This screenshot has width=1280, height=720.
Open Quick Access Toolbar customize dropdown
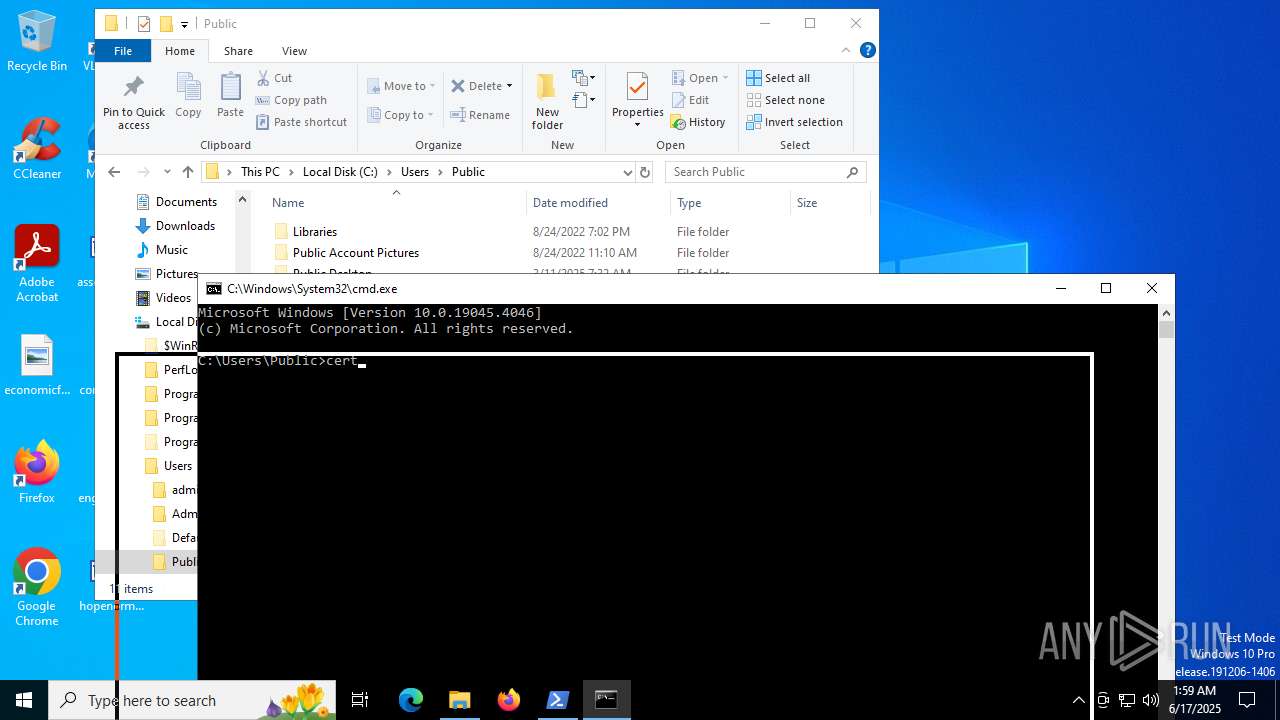click(185, 24)
